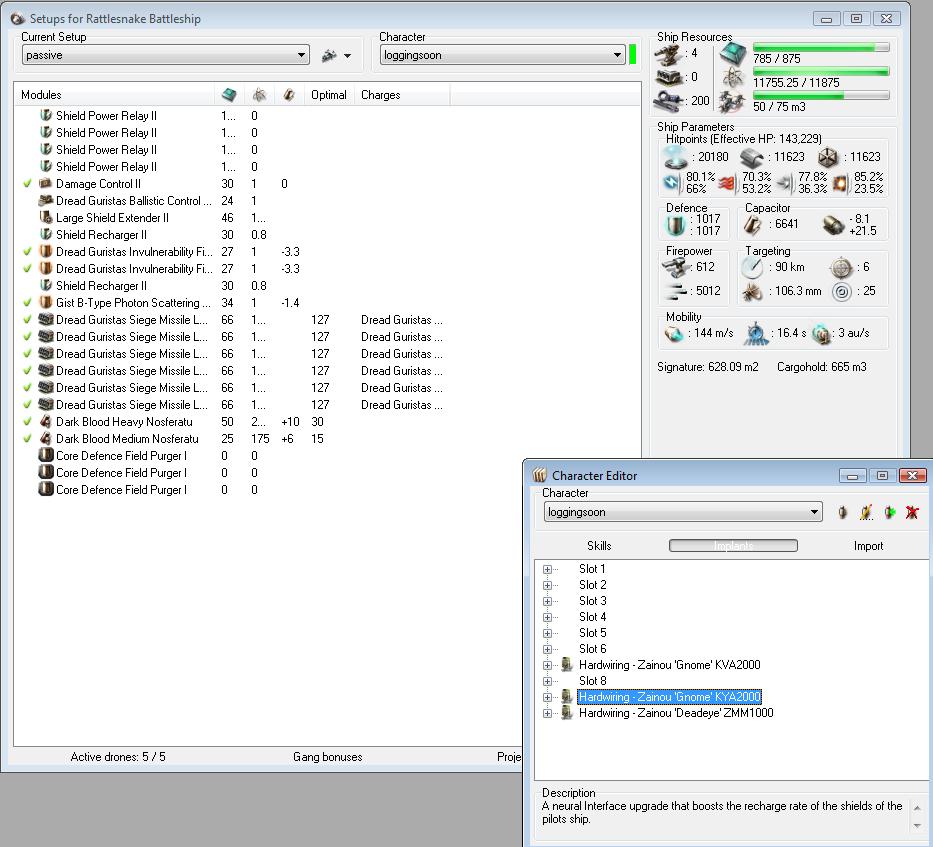
Task: Toggle Dark Blood Heavy Nosferatu active checkmark
Action: 28,422
